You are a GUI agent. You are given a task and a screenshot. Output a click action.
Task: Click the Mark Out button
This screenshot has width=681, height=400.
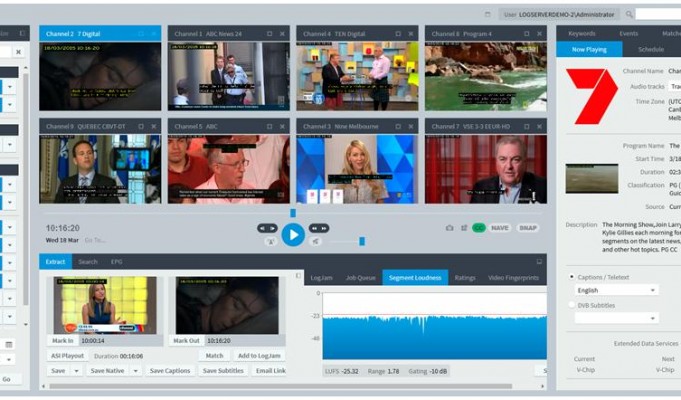pos(186,340)
